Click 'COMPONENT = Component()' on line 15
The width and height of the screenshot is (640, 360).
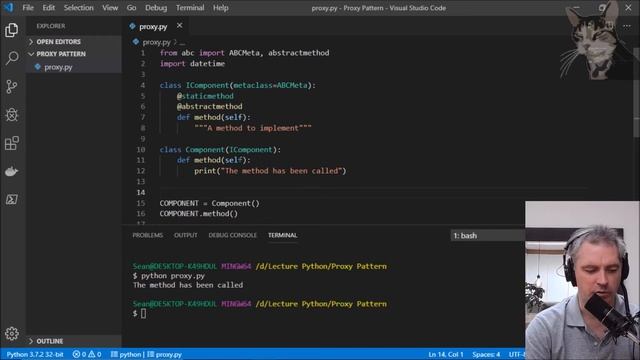(209, 203)
